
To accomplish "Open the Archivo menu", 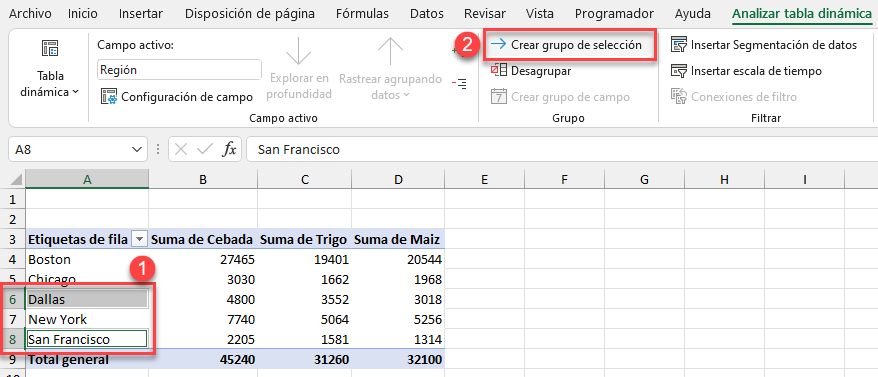I will click(30, 13).
